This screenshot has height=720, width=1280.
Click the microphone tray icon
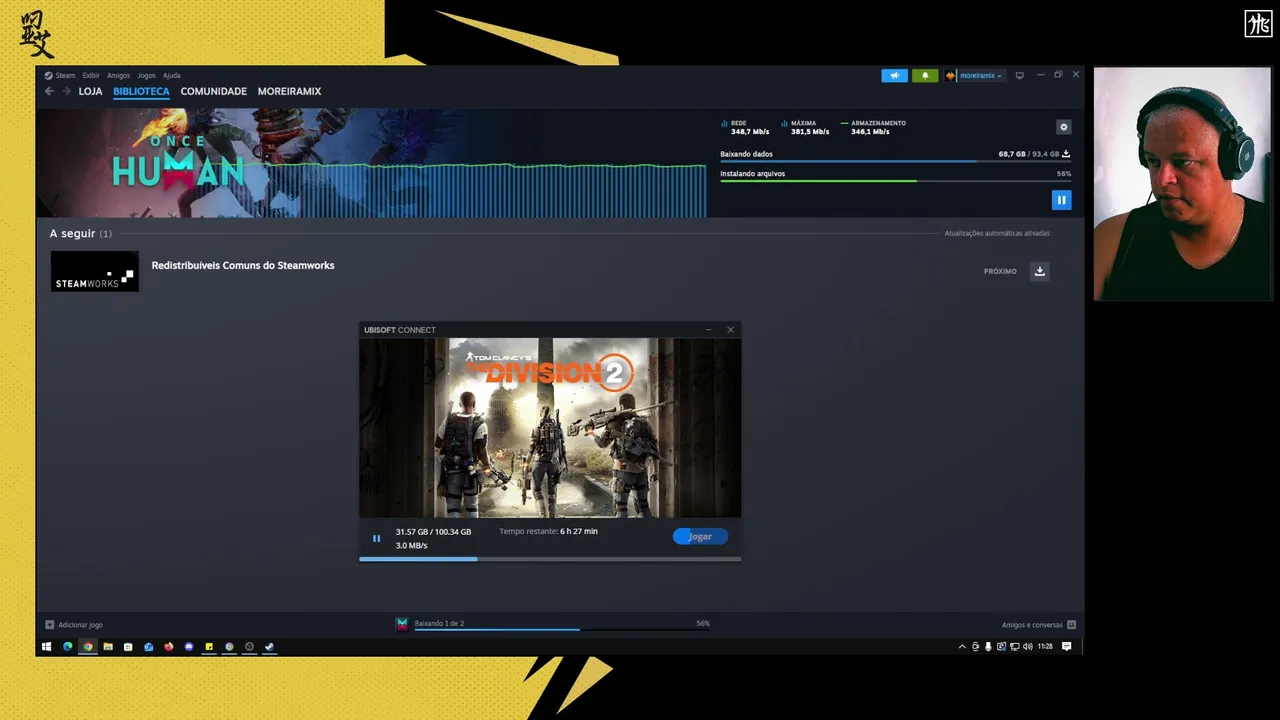(x=988, y=647)
